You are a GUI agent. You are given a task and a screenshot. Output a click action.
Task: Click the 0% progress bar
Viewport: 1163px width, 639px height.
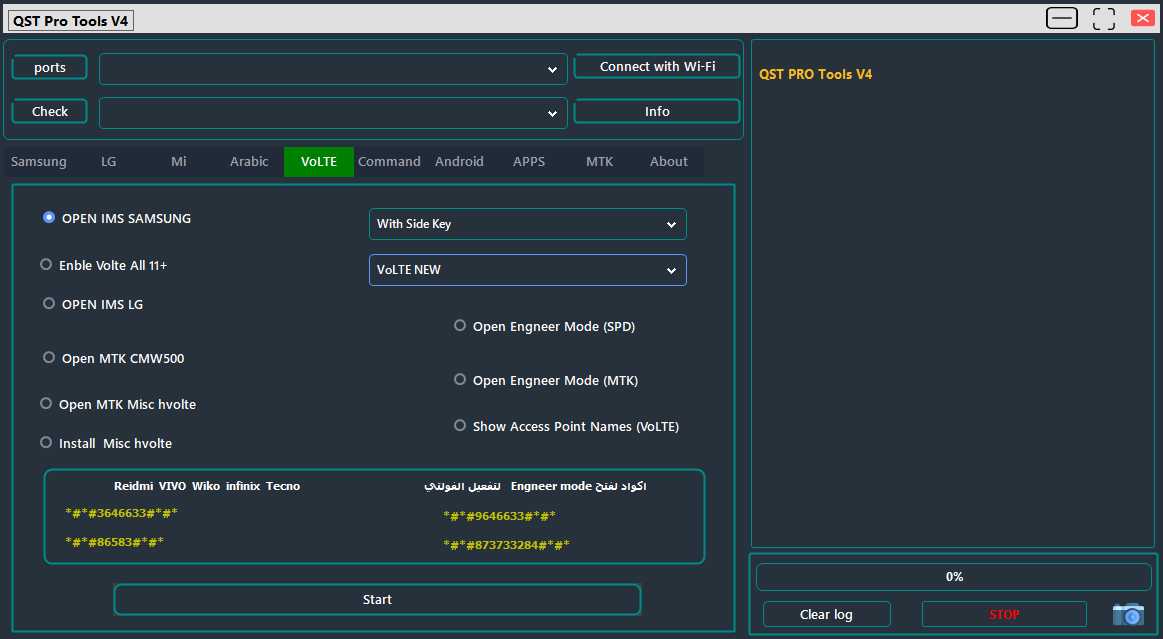tap(953, 576)
